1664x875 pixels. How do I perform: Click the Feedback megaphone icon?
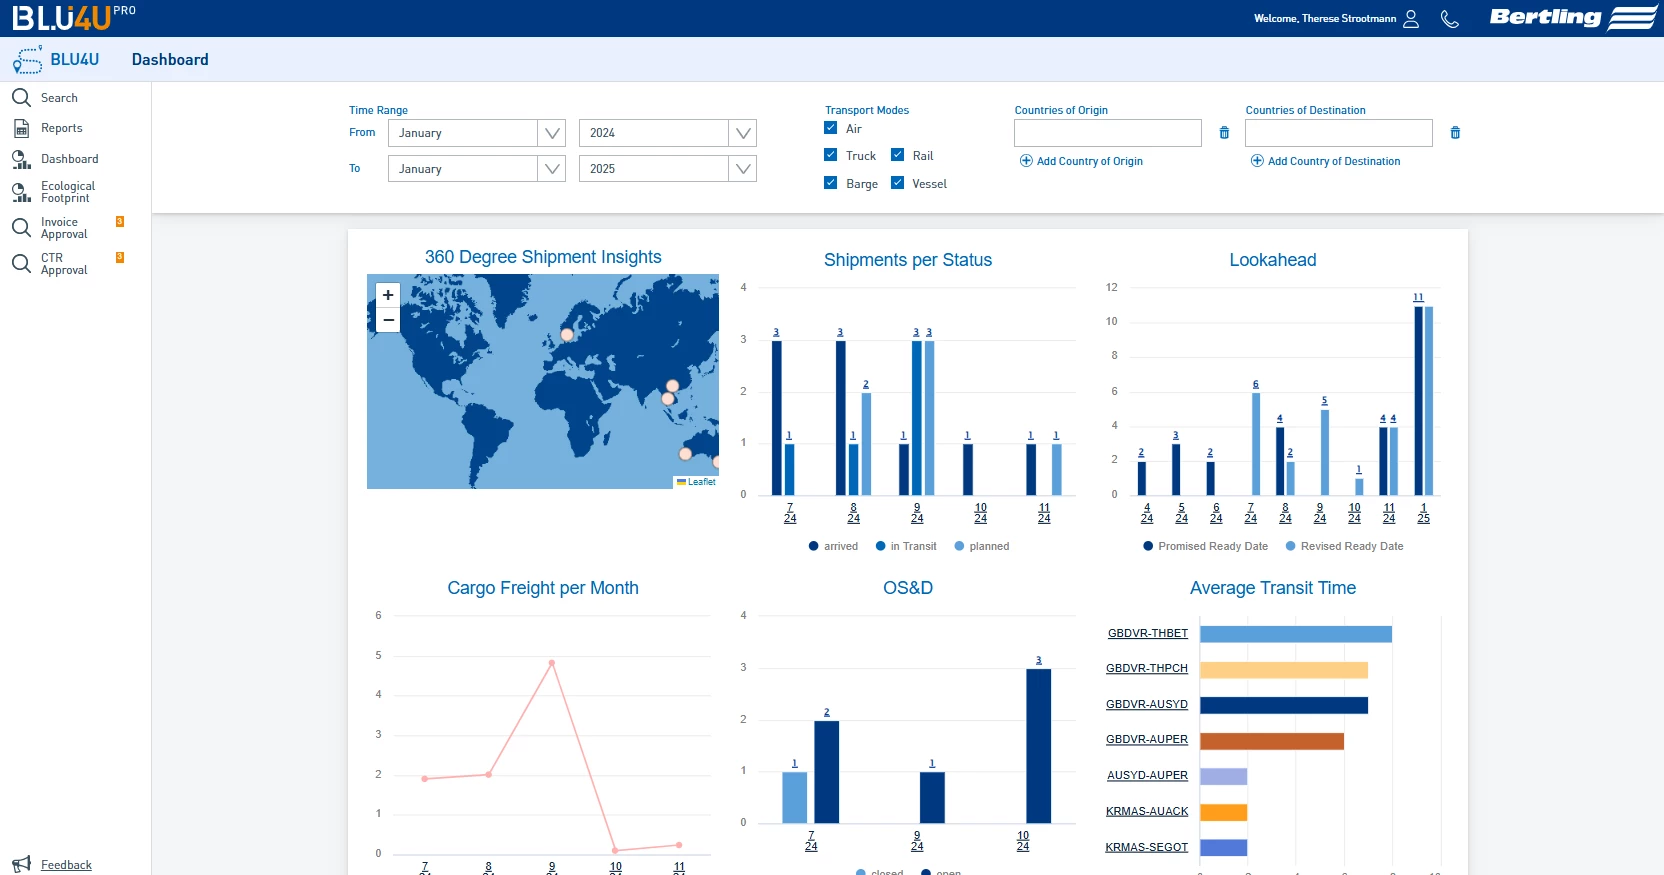pos(21,864)
